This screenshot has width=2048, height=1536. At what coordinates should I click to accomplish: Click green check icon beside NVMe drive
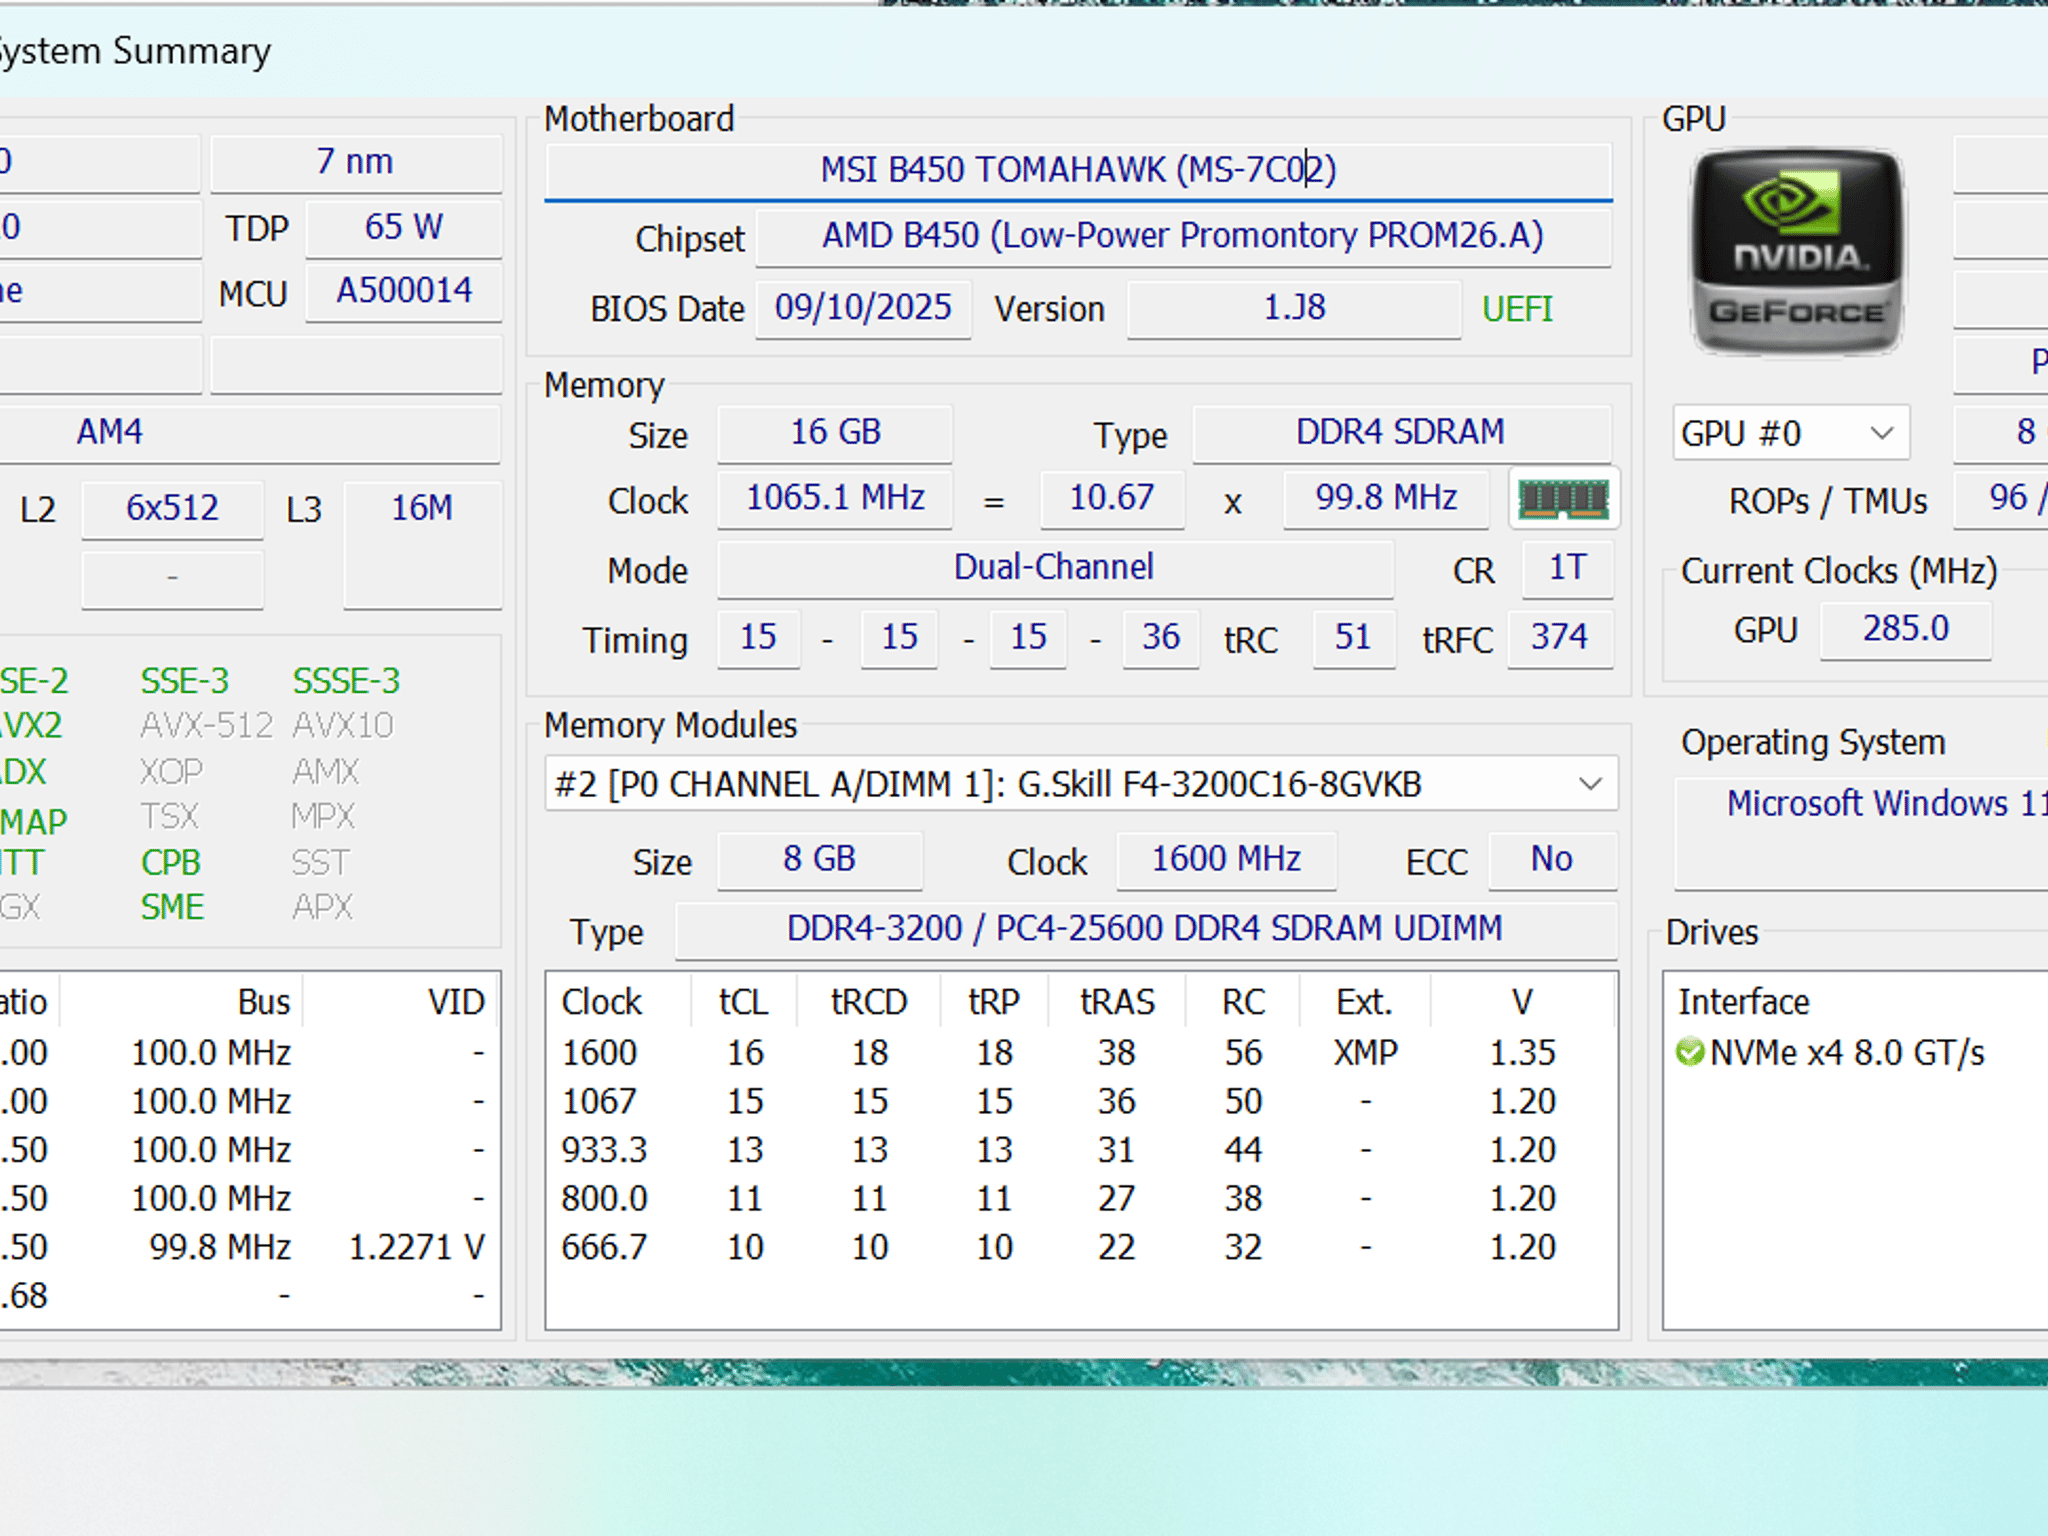(1690, 1052)
